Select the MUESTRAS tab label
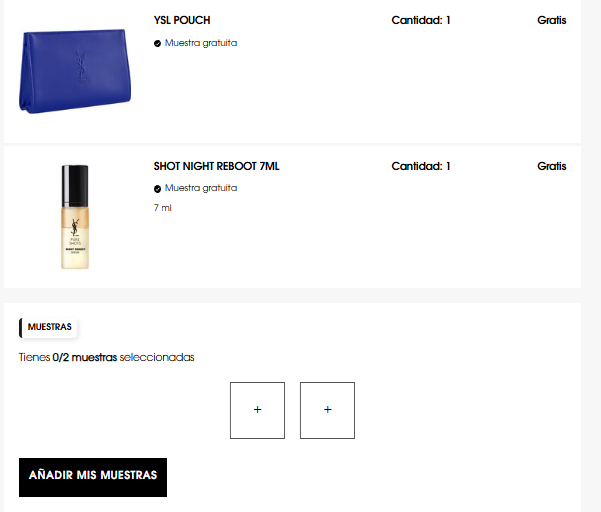Viewport: 601px width, 512px height. (x=48, y=327)
